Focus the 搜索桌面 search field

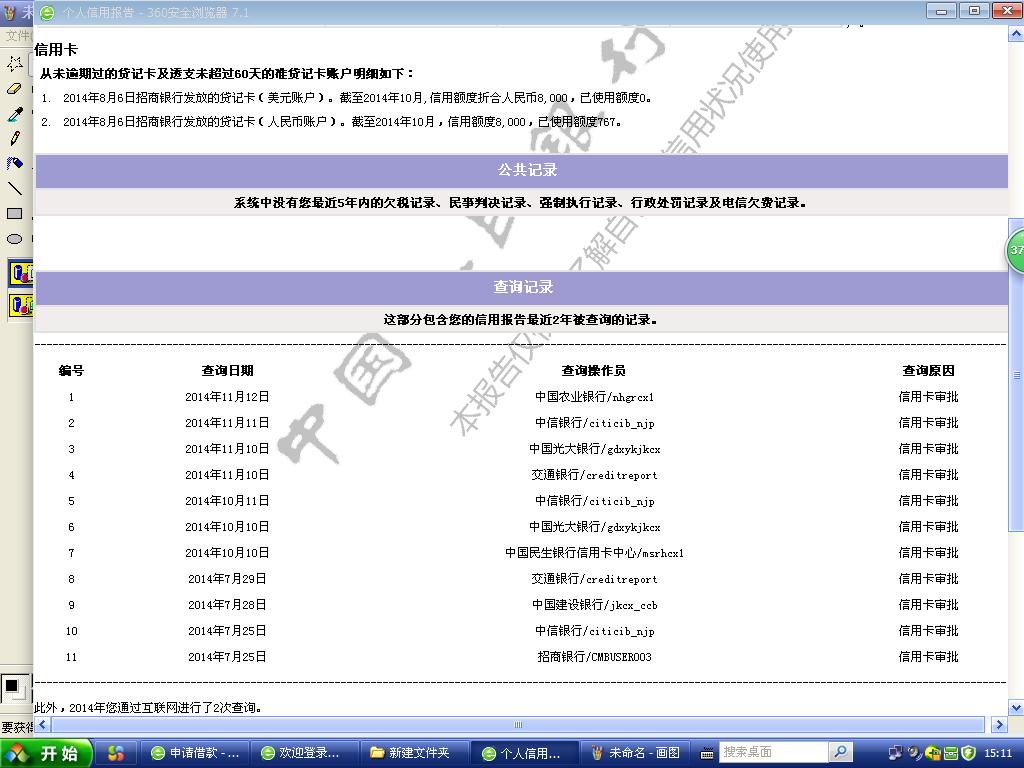(x=773, y=752)
